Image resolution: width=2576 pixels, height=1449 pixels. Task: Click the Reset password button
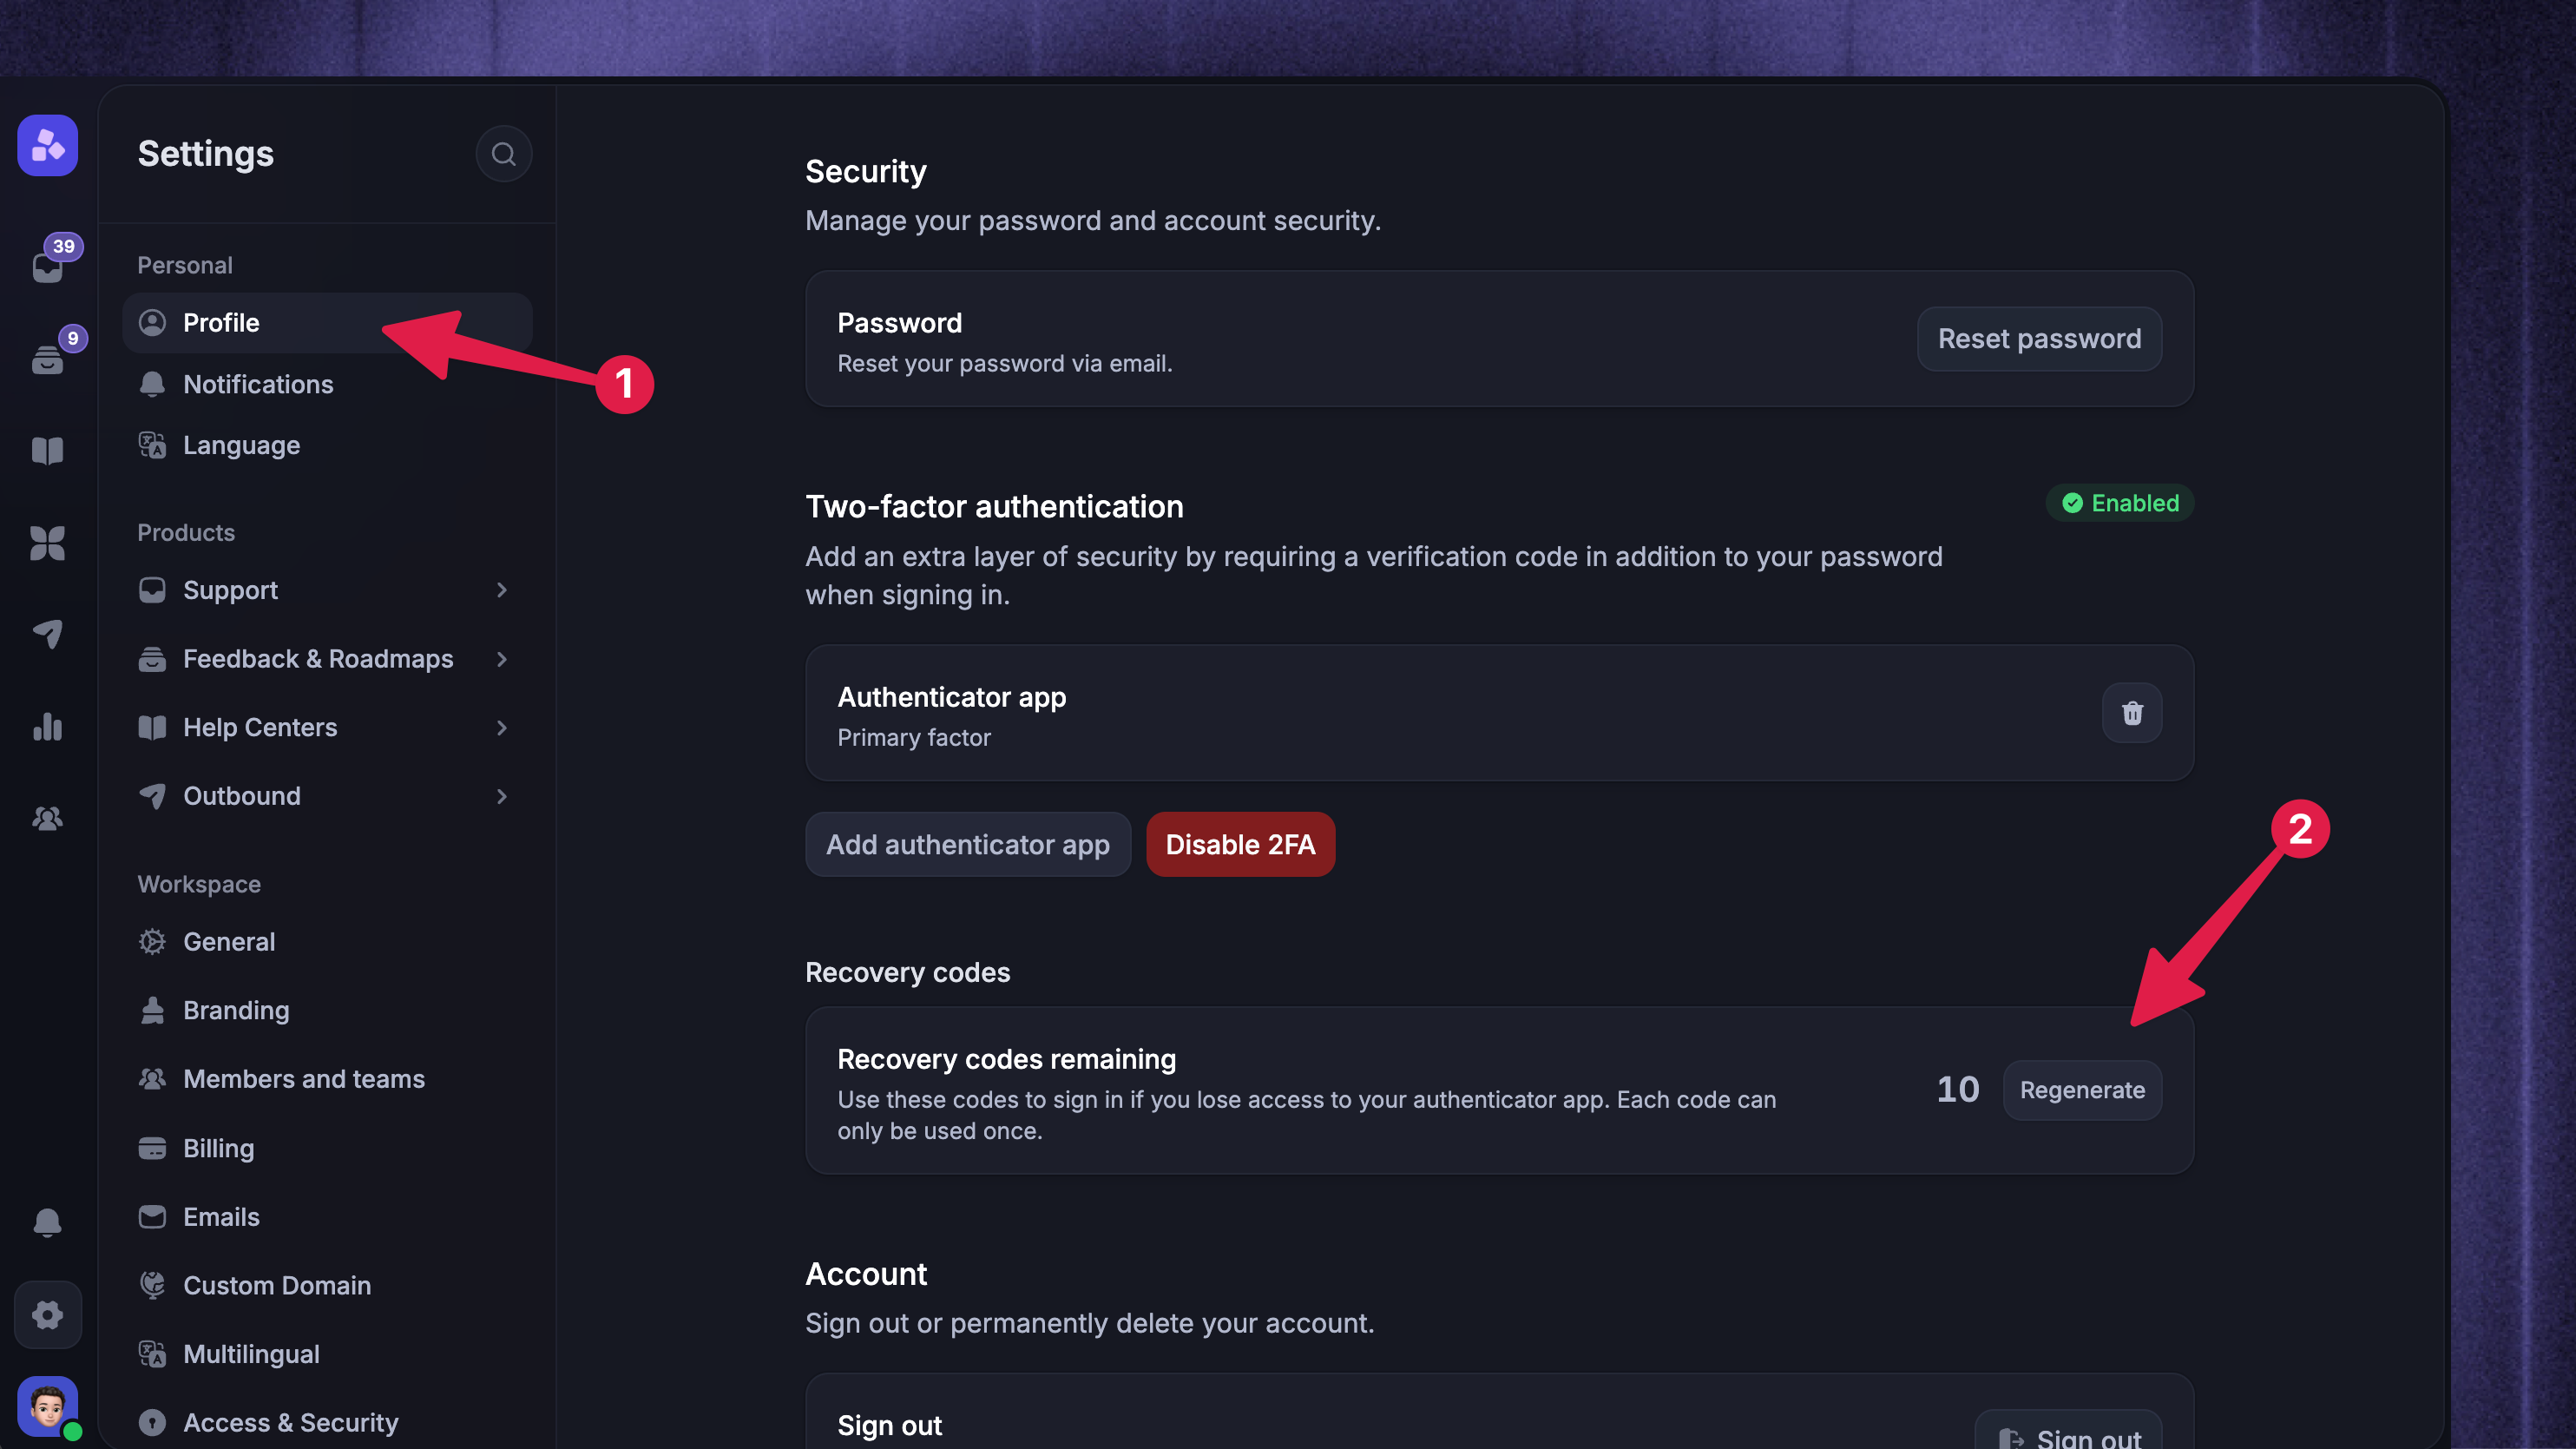click(2039, 339)
